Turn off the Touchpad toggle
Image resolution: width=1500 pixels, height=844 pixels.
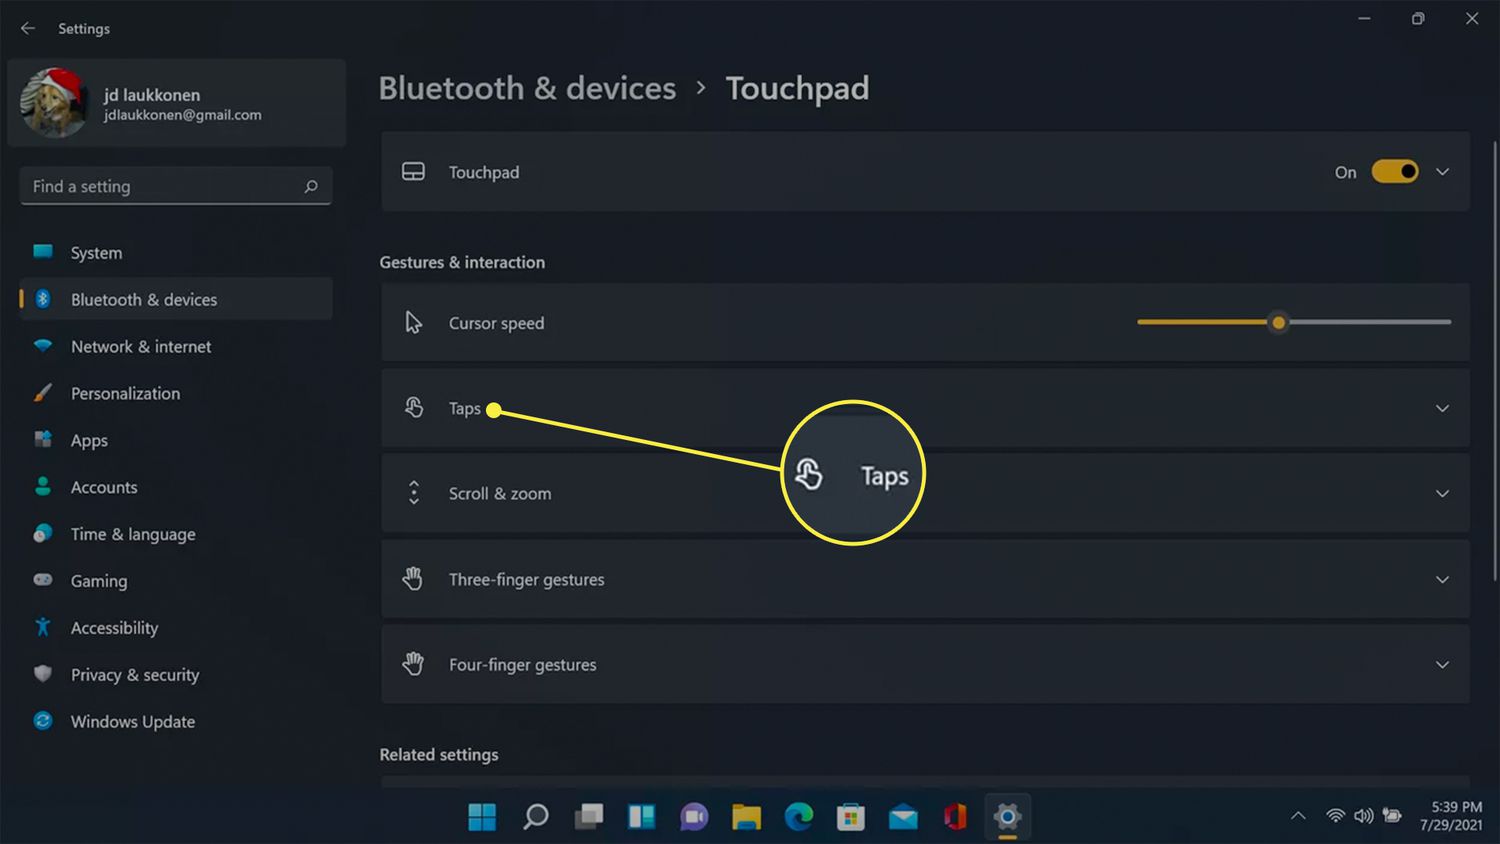(x=1394, y=172)
